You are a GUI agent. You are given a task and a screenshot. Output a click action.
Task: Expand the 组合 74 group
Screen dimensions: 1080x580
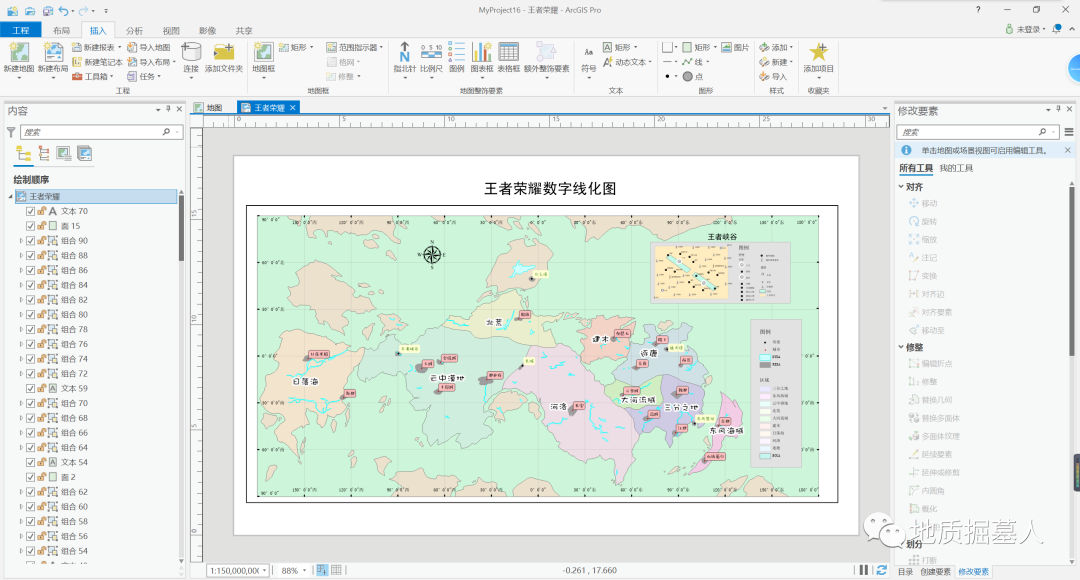coord(21,359)
